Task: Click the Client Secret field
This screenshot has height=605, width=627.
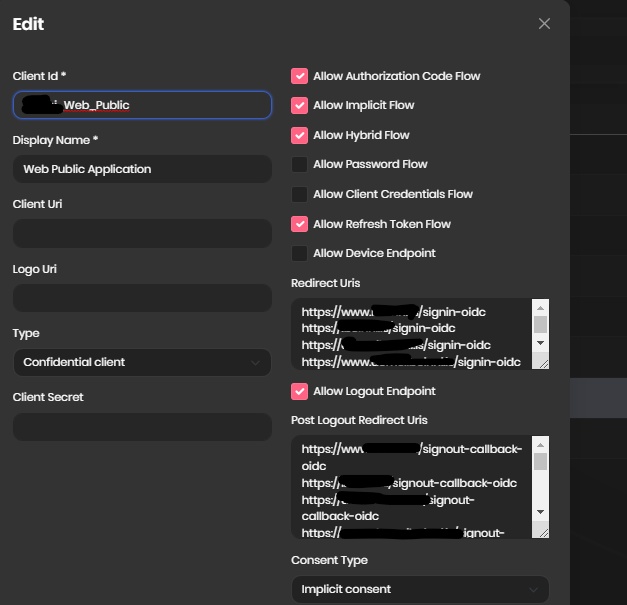Action: pyautogui.click(x=142, y=427)
